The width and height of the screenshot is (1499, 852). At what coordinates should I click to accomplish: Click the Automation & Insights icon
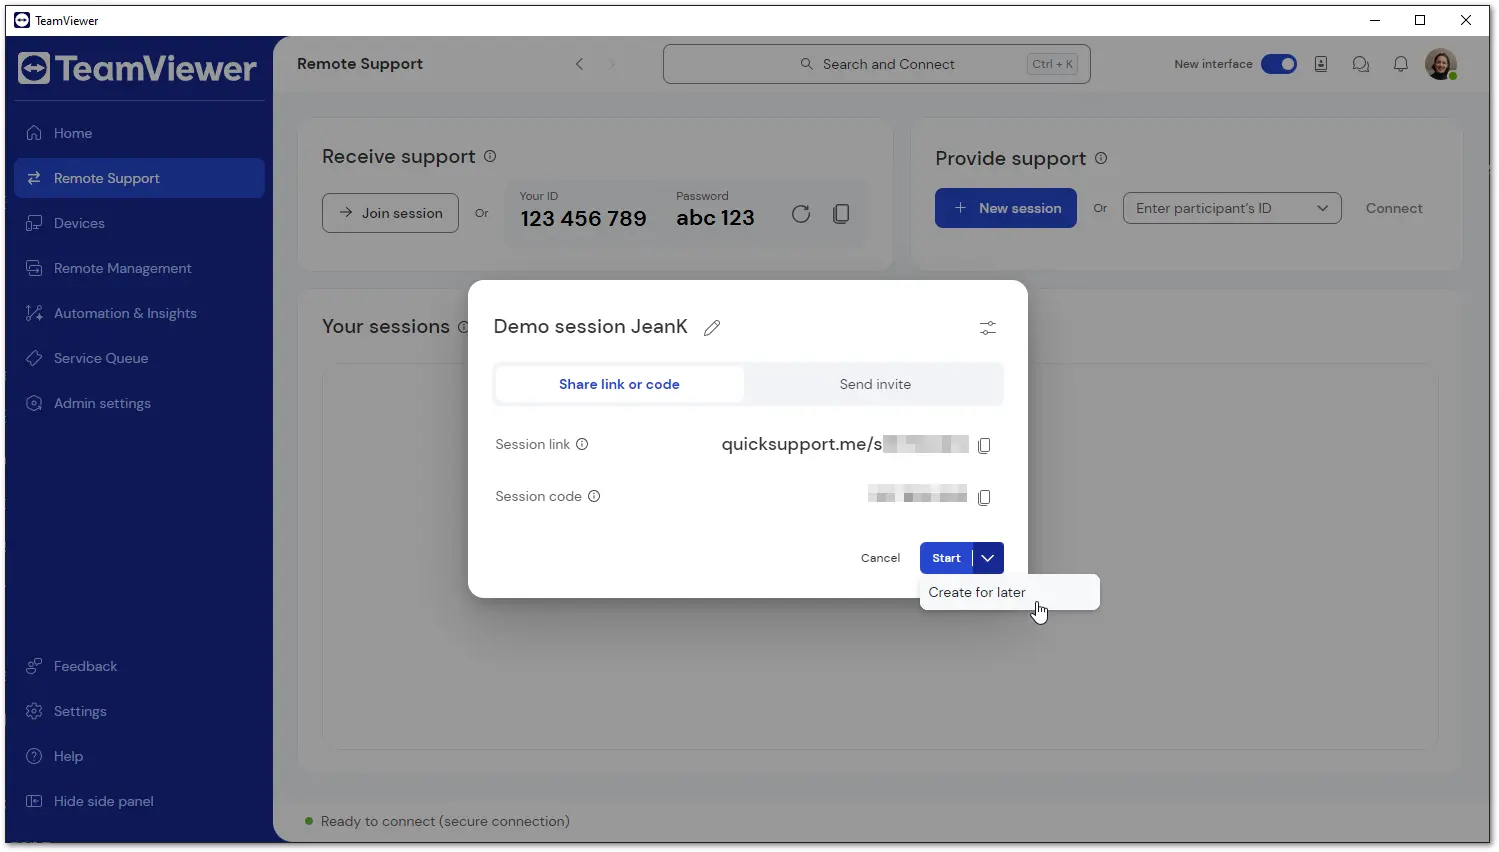click(x=34, y=313)
